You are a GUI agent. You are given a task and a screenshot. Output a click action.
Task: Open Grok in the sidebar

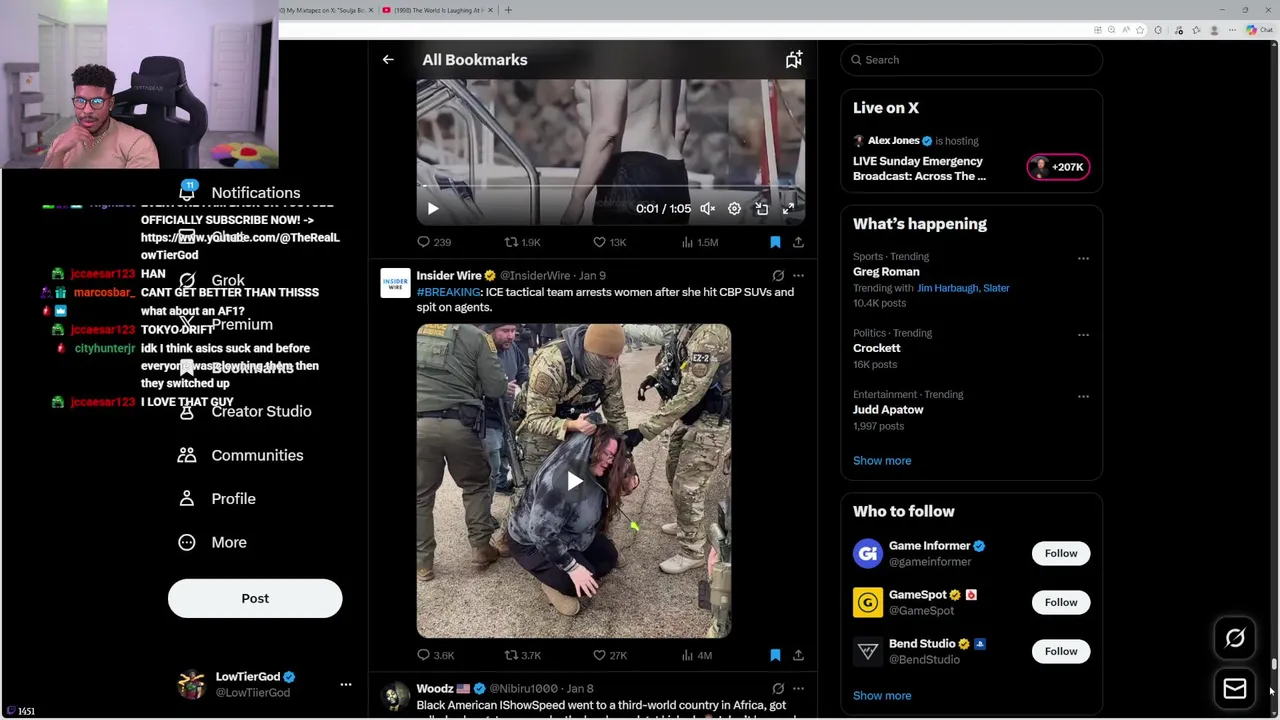[x=212, y=281]
